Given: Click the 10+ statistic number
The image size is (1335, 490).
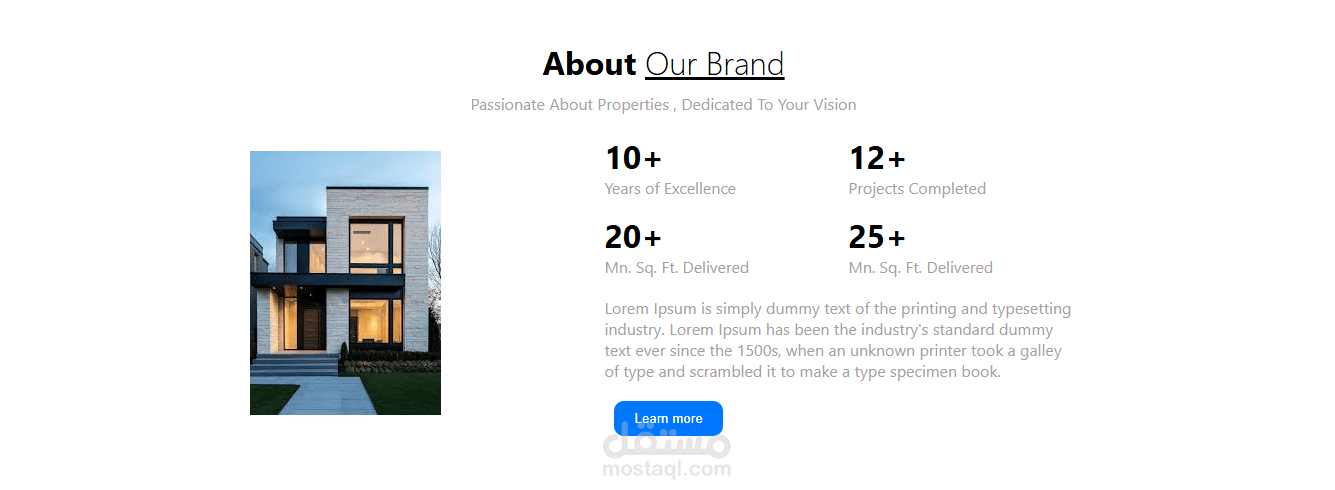Looking at the screenshot, I should tap(623, 158).
